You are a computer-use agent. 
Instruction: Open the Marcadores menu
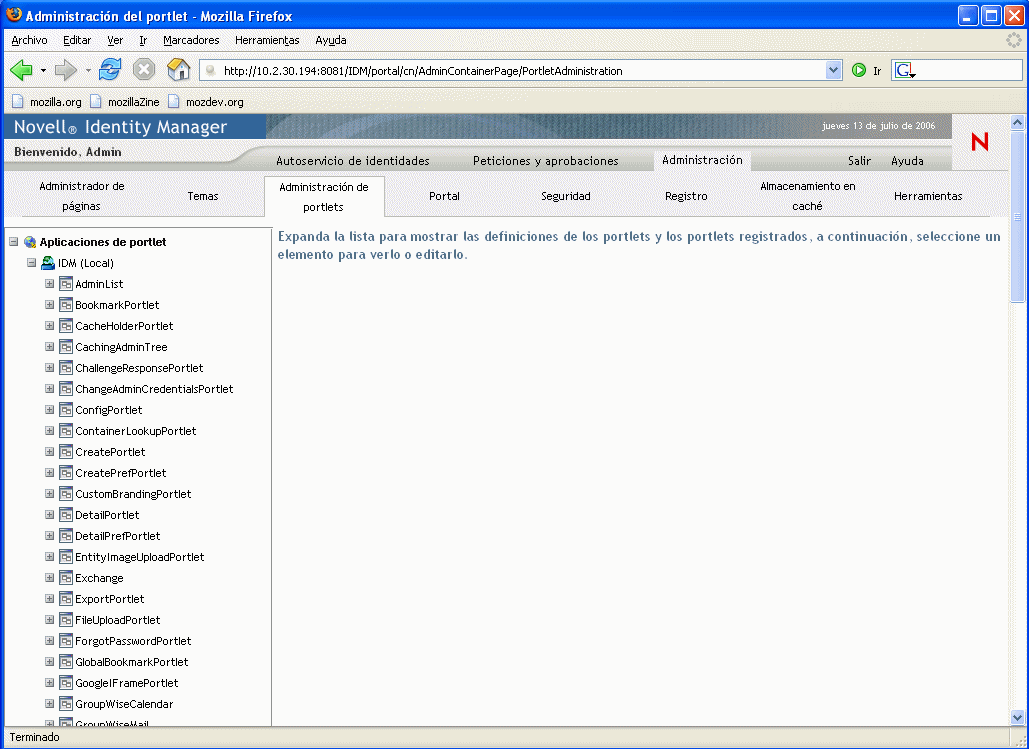tap(191, 40)
